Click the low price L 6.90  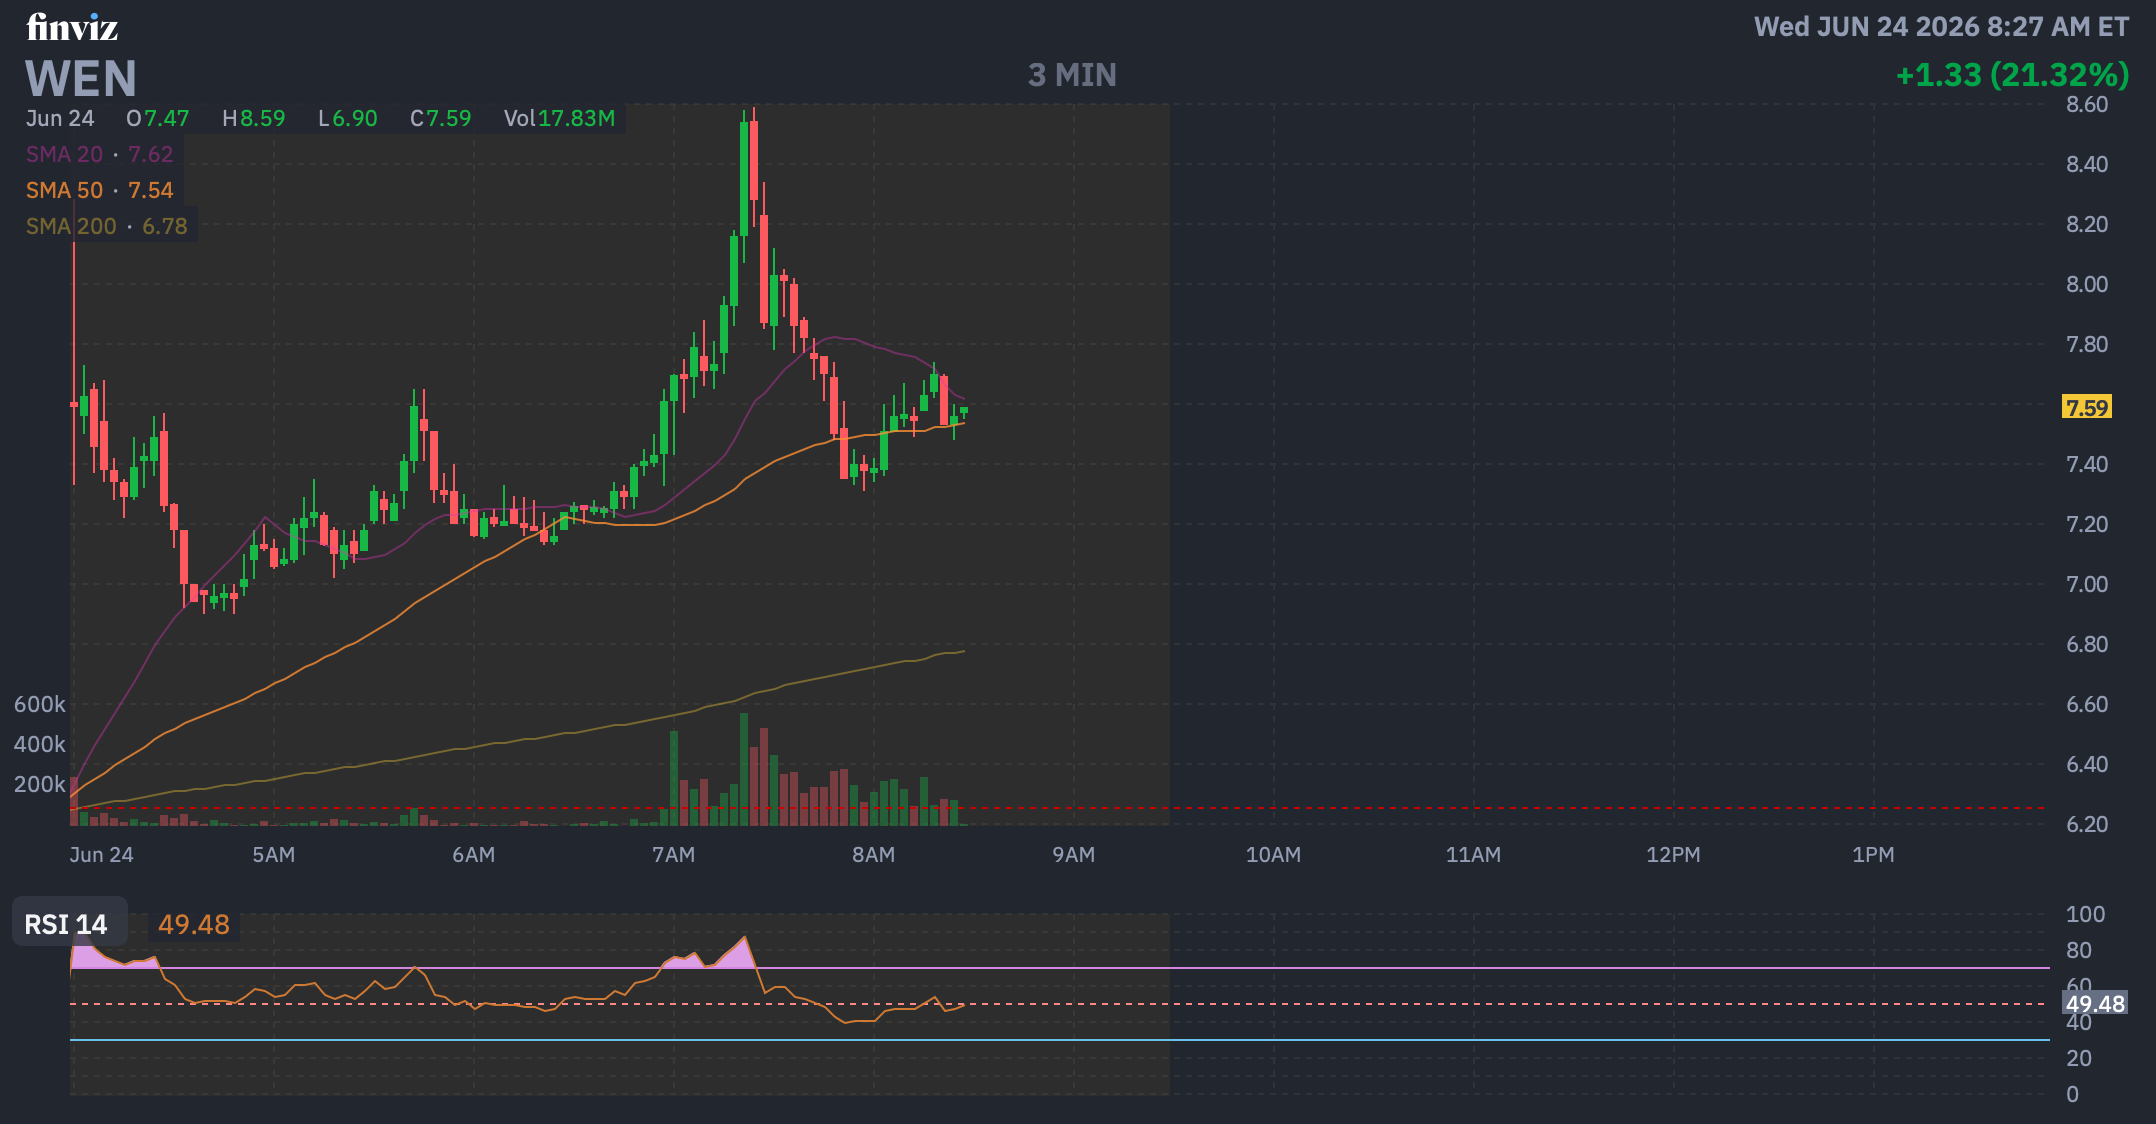click(x=348, y=118)
